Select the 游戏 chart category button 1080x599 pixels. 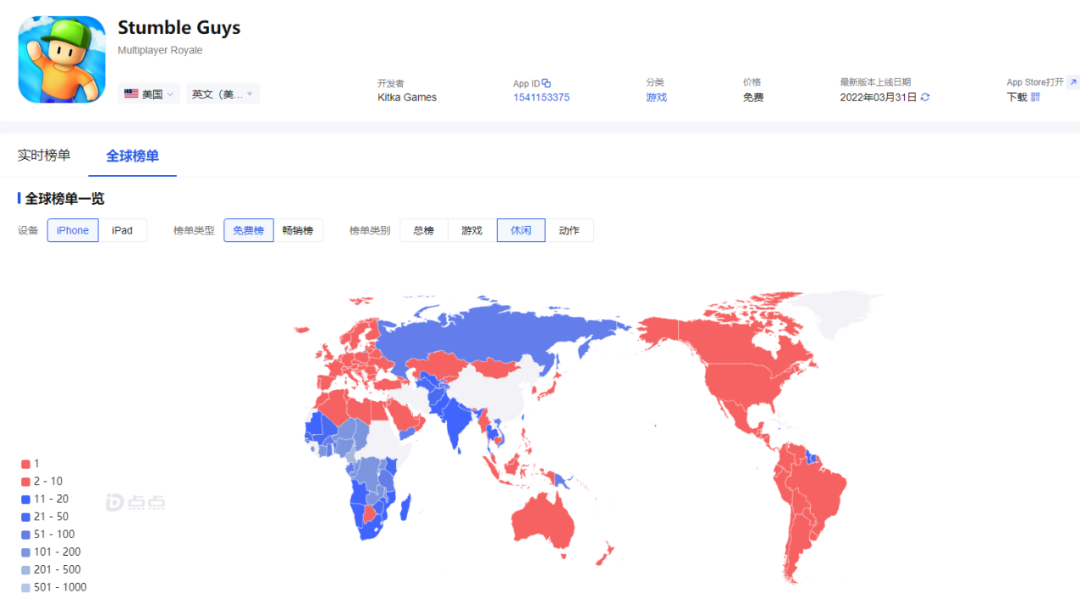pos(472,230)
